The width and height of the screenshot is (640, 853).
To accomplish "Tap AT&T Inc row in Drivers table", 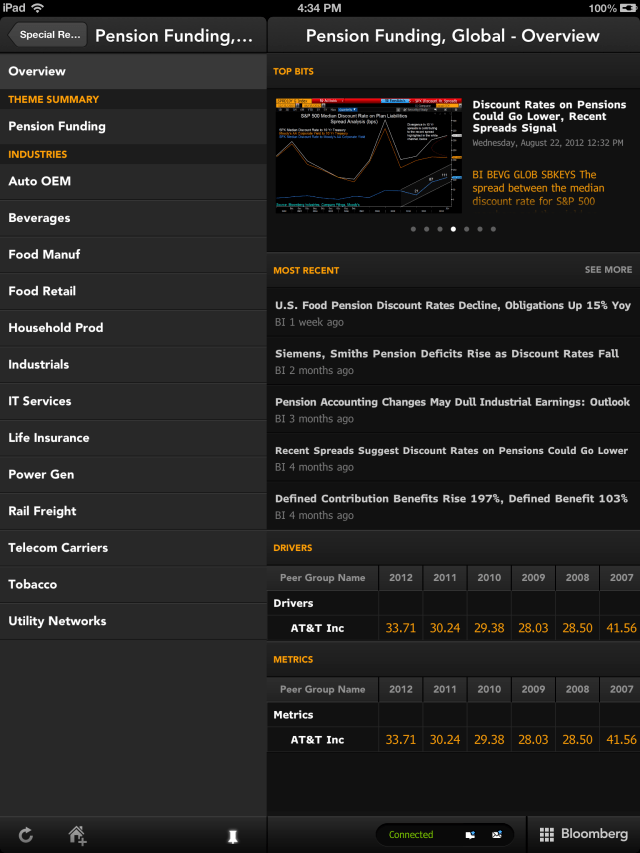I will [x=453, y=628].
